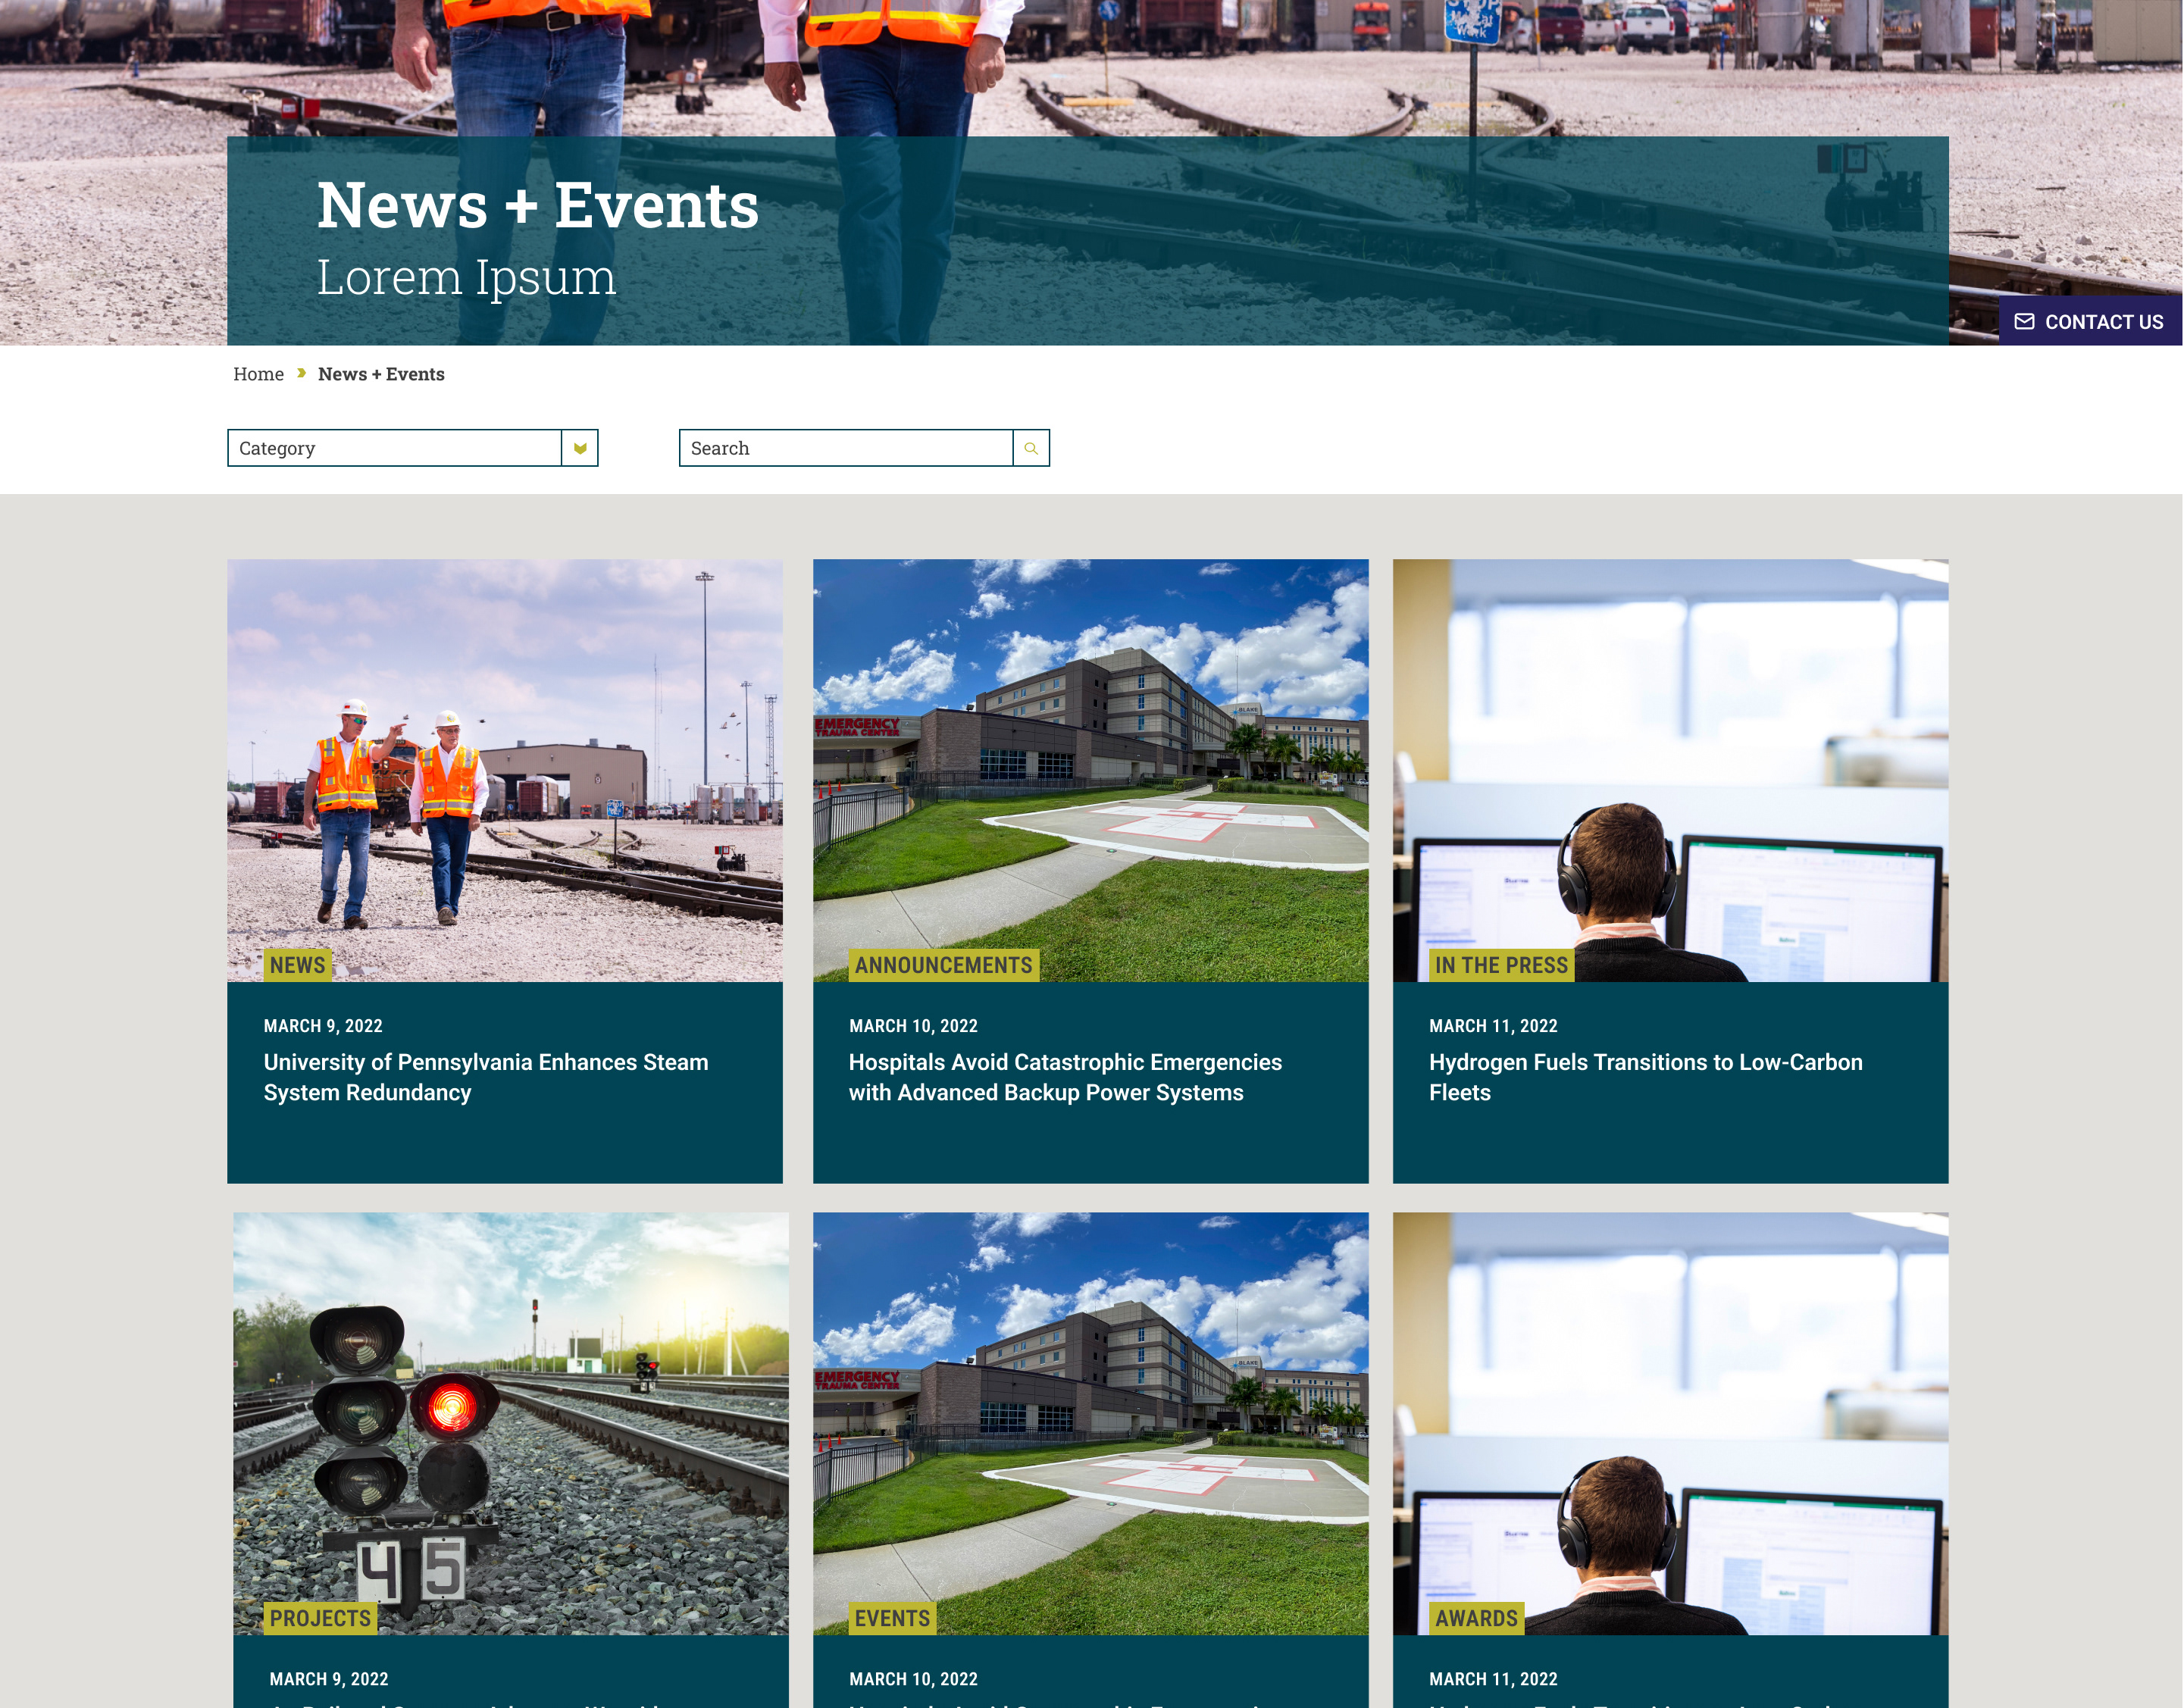Open the Category dropdown arrow
Screen dimensions: 2184x1708
click(579, 448)
